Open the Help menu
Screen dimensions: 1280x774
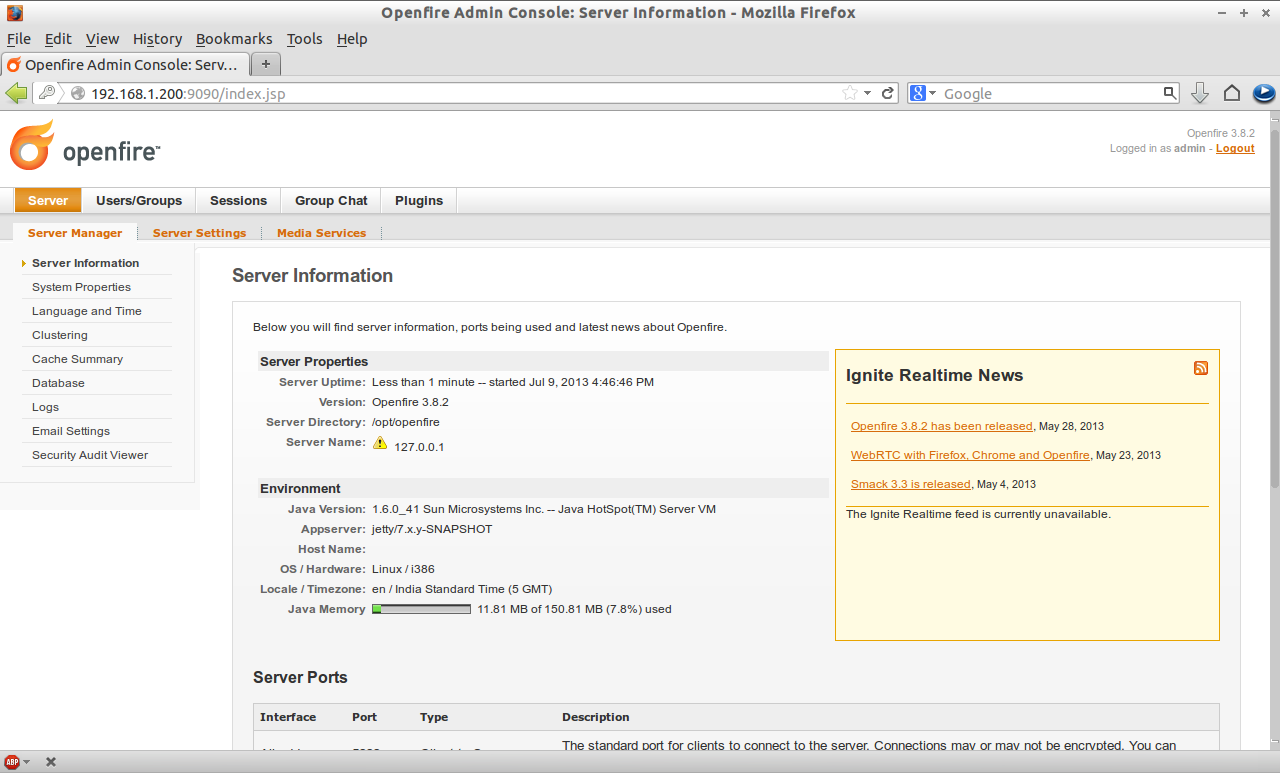click(352, 39)
